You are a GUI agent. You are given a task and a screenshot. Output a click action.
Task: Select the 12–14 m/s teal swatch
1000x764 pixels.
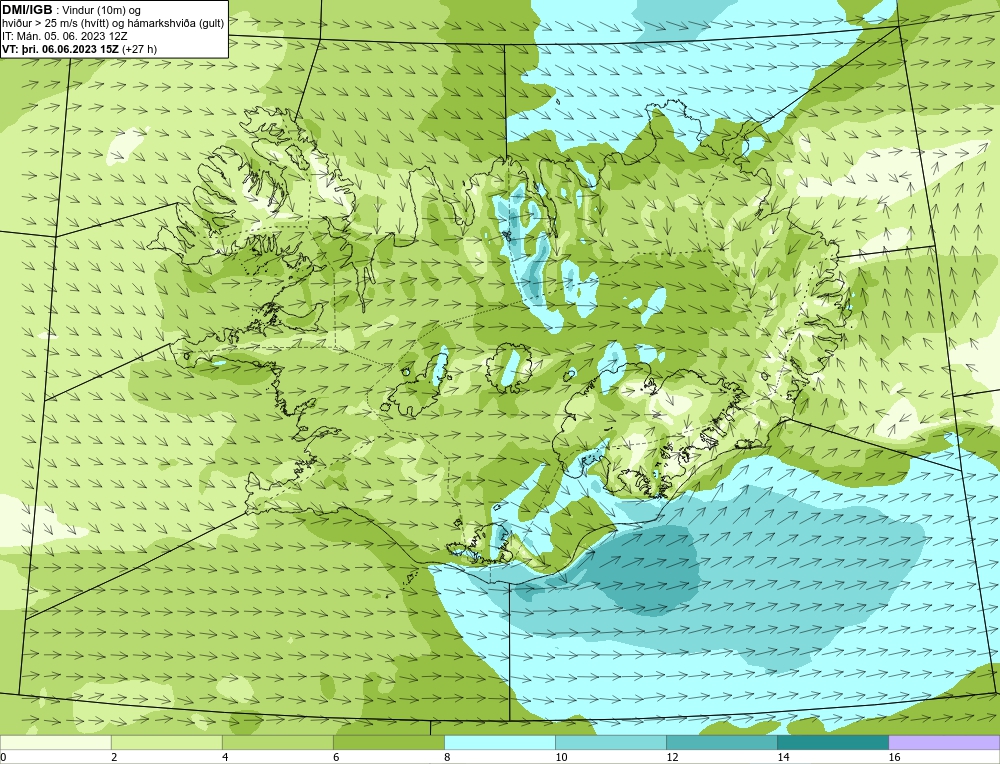click(721, 742)
